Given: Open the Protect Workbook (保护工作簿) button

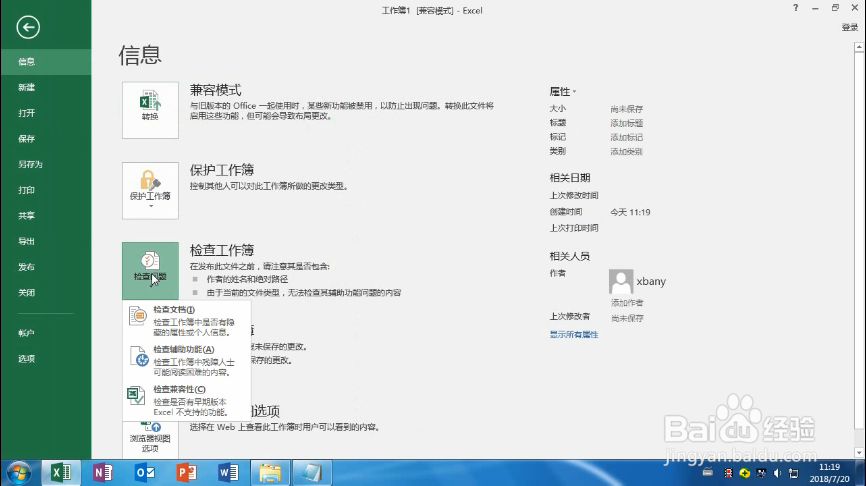Looking at the screenshot, I should (150, 191).
